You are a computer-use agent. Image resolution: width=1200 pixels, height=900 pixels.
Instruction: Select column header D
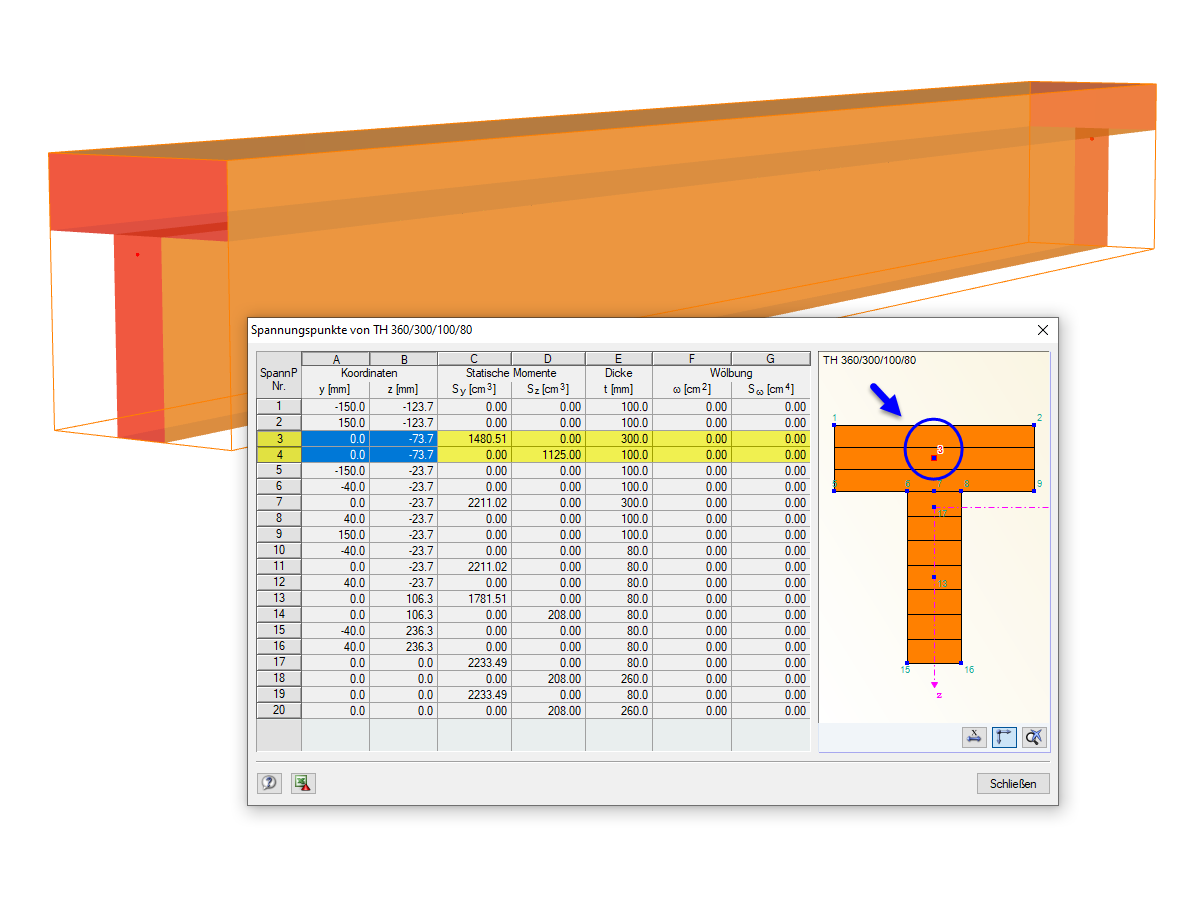click(548, 358)
